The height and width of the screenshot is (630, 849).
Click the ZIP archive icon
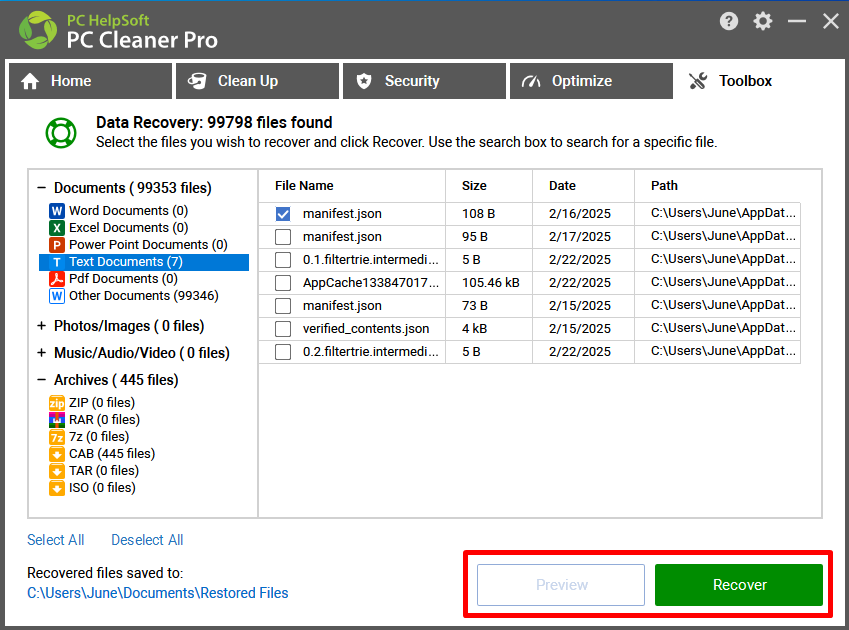pyautogui.click(x=57, y=403)
